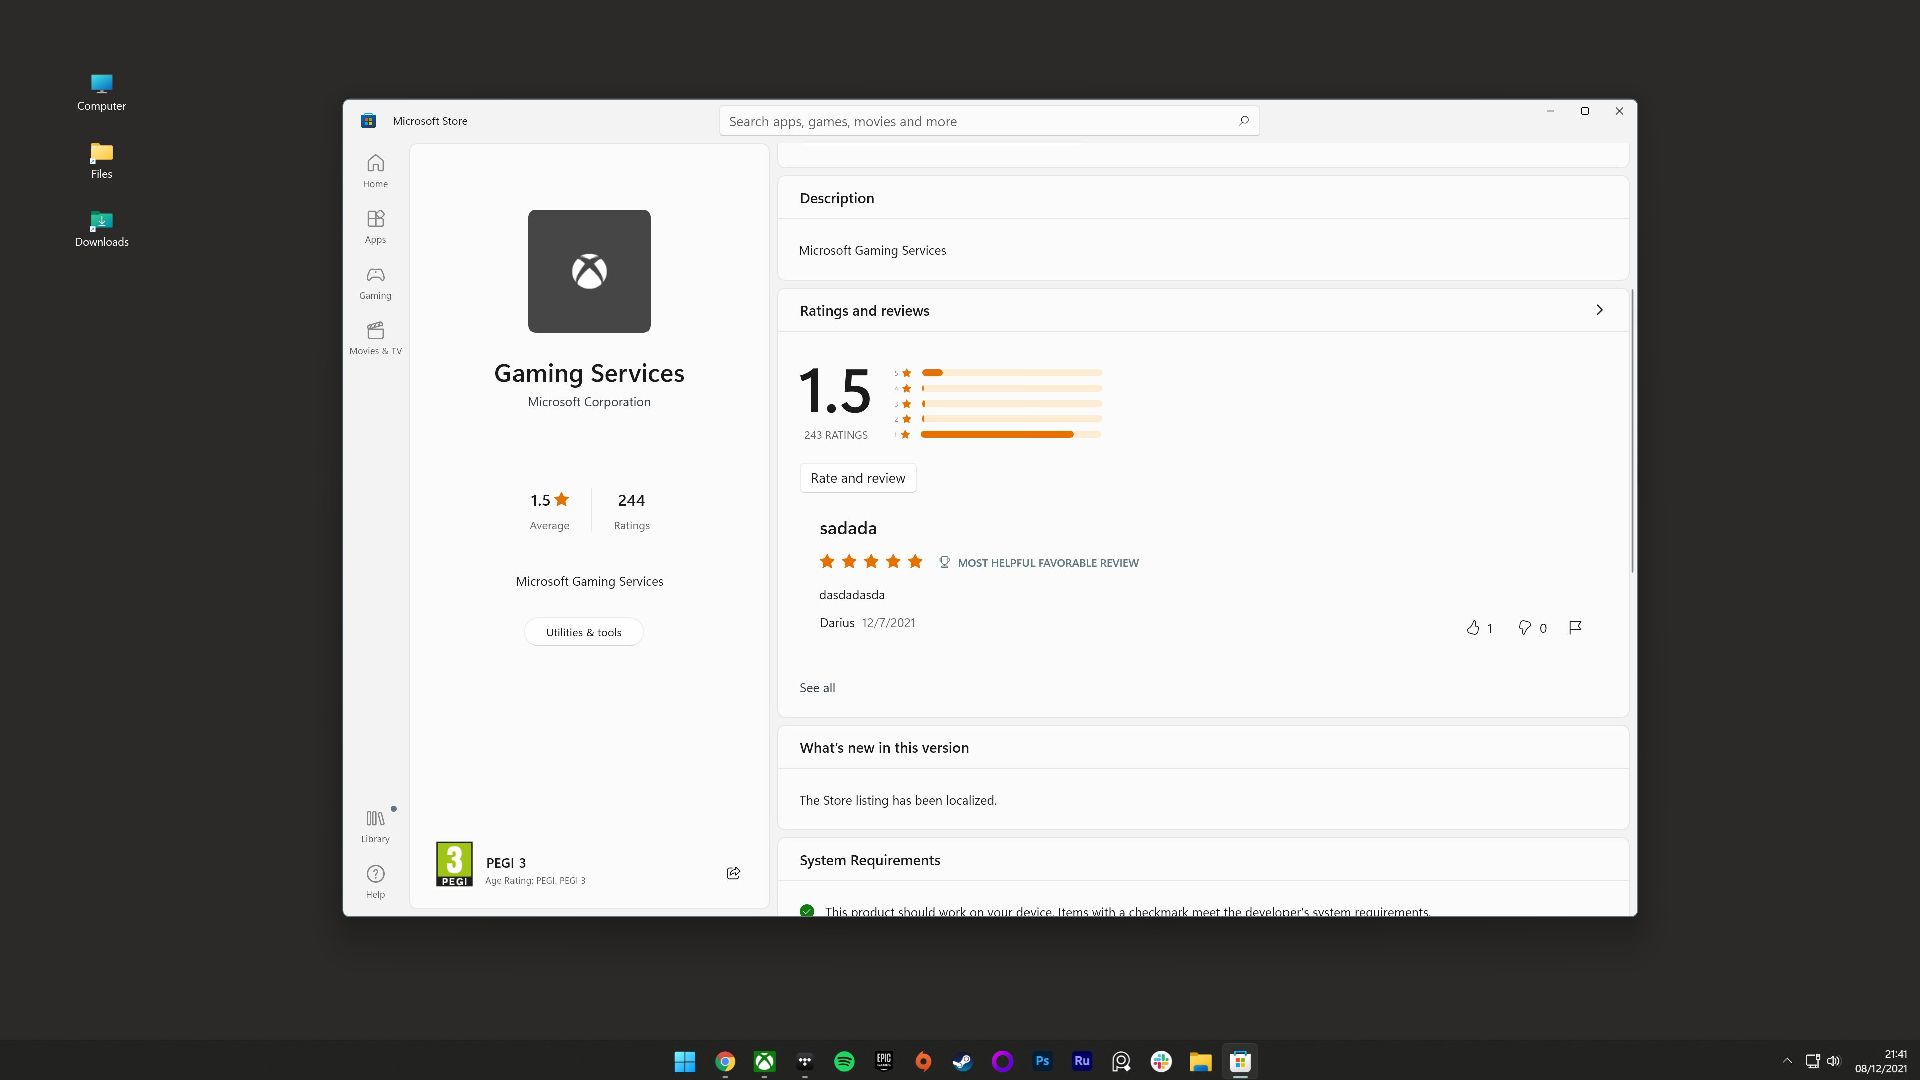The image size is (1920, 1080).
Task: Open the Gaming section in sidebar
Action: 375,282
